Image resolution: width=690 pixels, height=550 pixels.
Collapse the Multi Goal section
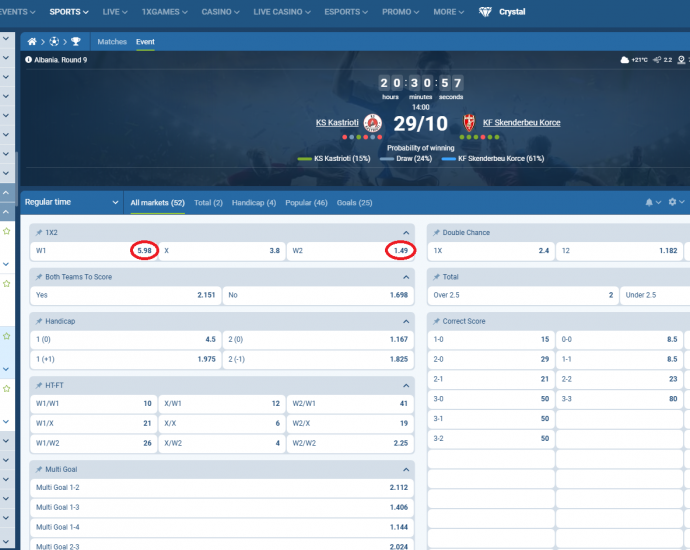tap(406, 470)
